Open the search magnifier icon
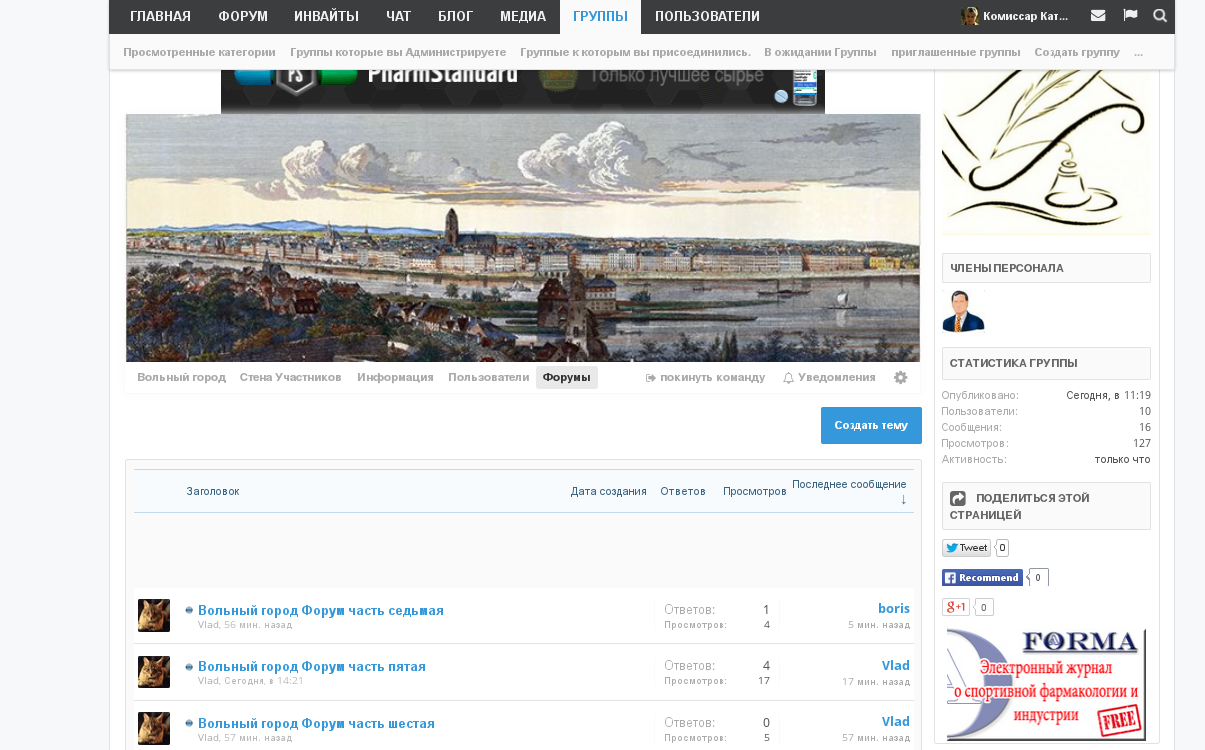Image resolution: width=1205 pixels, height=750 pixels. click(x=1160, y=15)
